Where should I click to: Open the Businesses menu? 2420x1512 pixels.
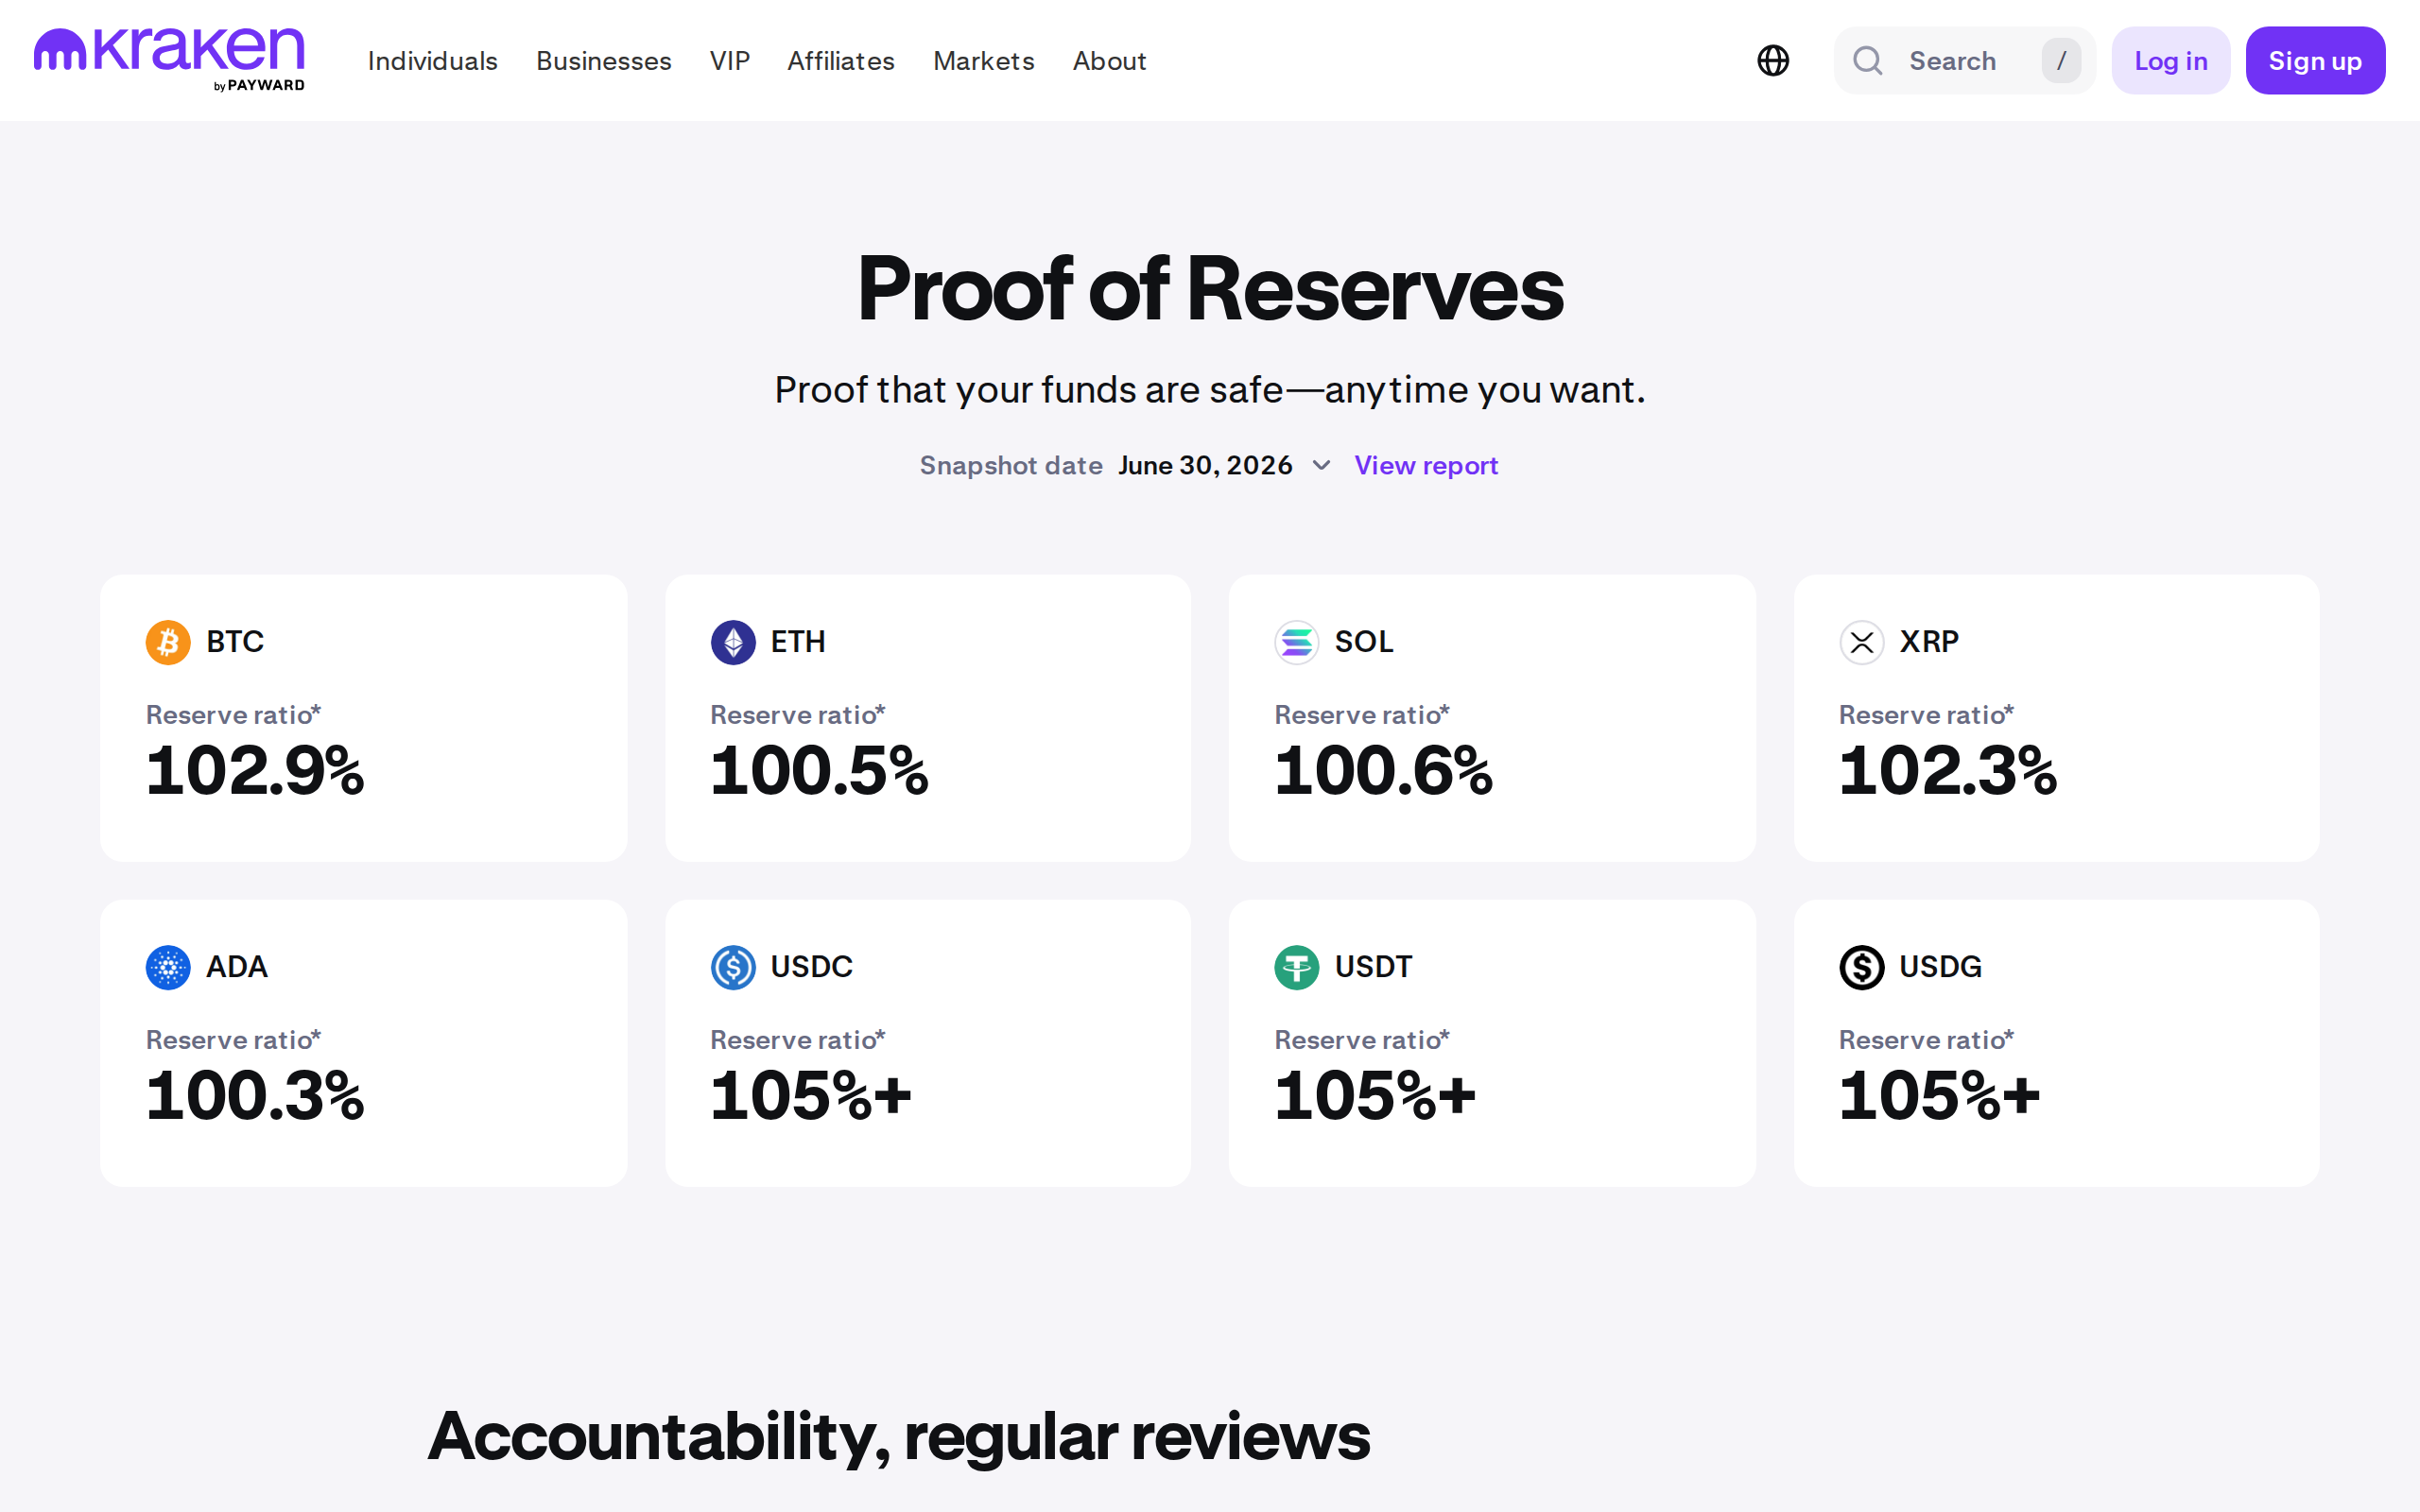click(603, 61)
